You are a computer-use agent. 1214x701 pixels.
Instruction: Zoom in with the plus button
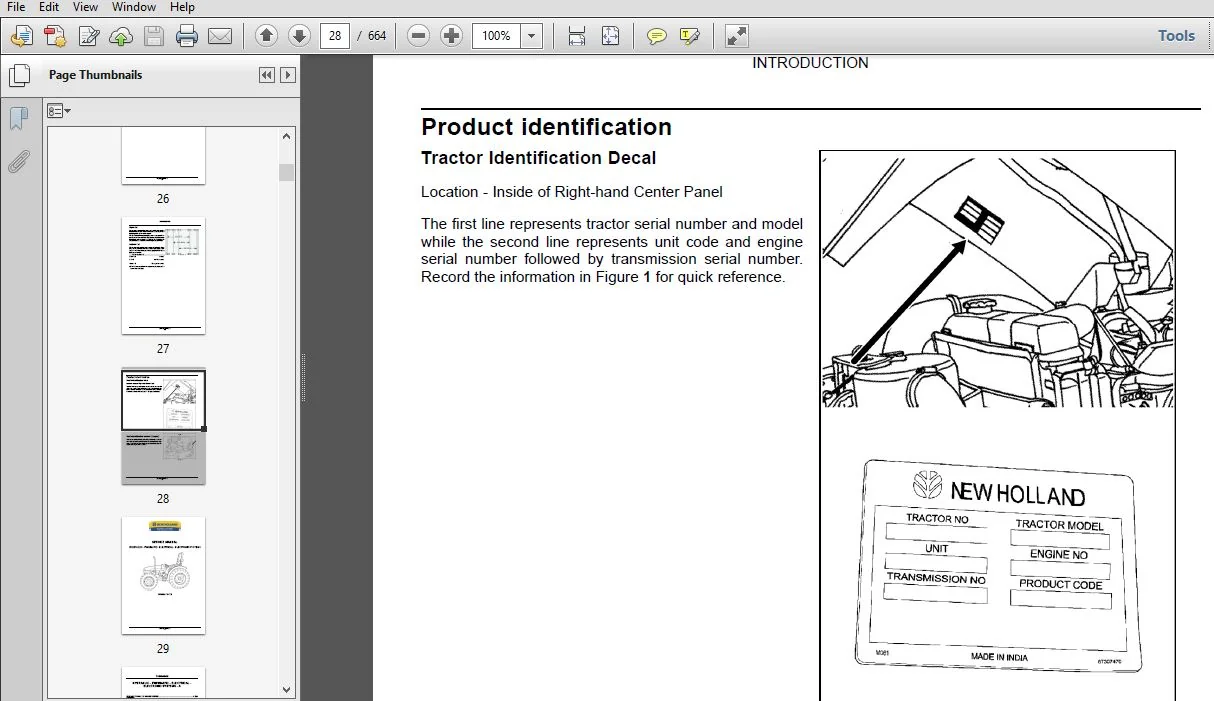(452, 36)
